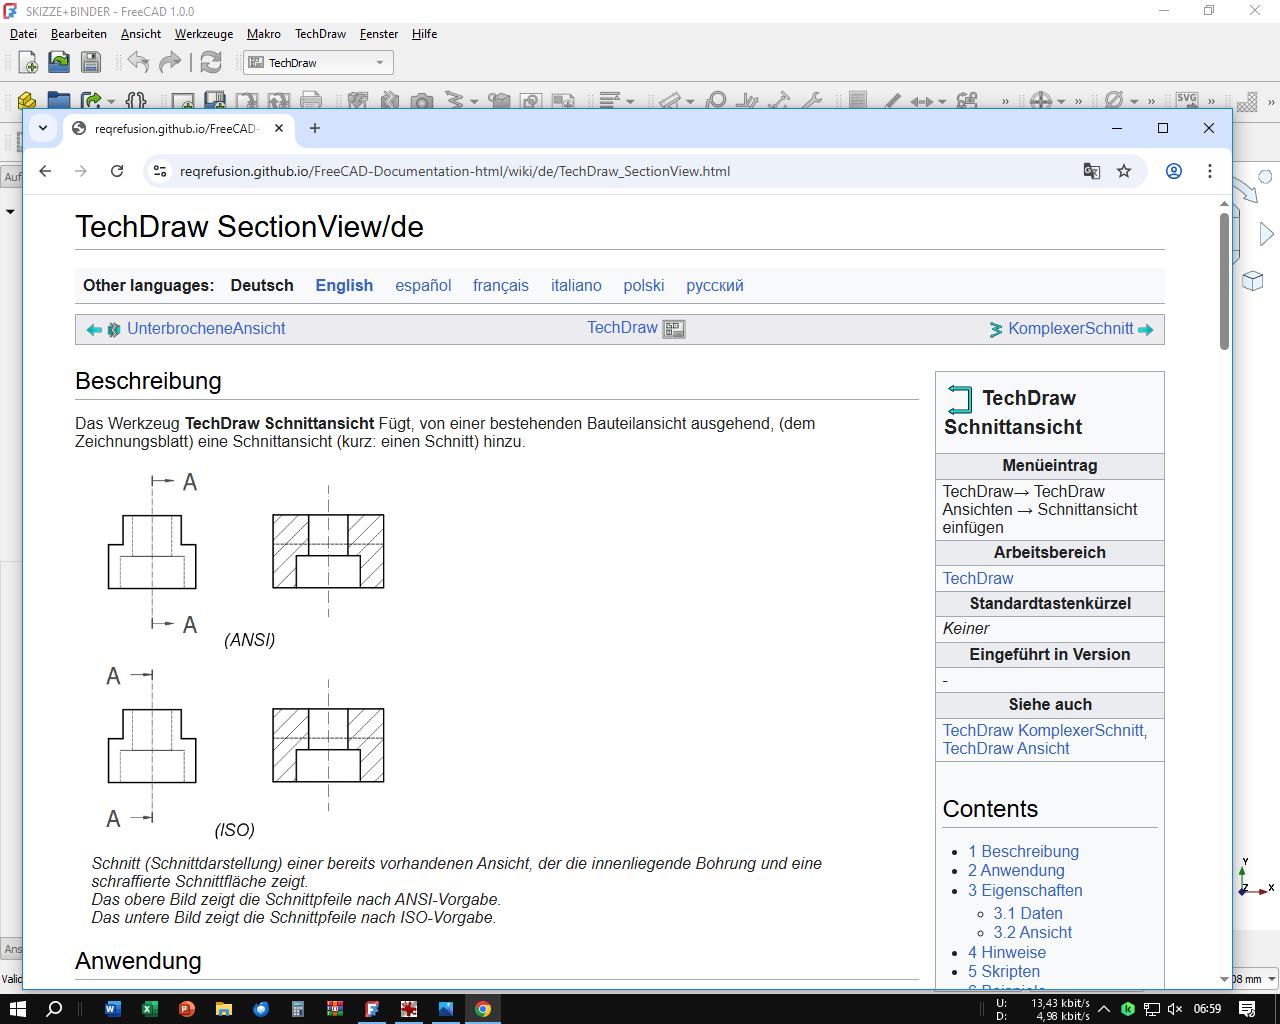Viewport: 1280px width, 1024px height.
Task: Switch page language to italiano
Action: point(576,285)
